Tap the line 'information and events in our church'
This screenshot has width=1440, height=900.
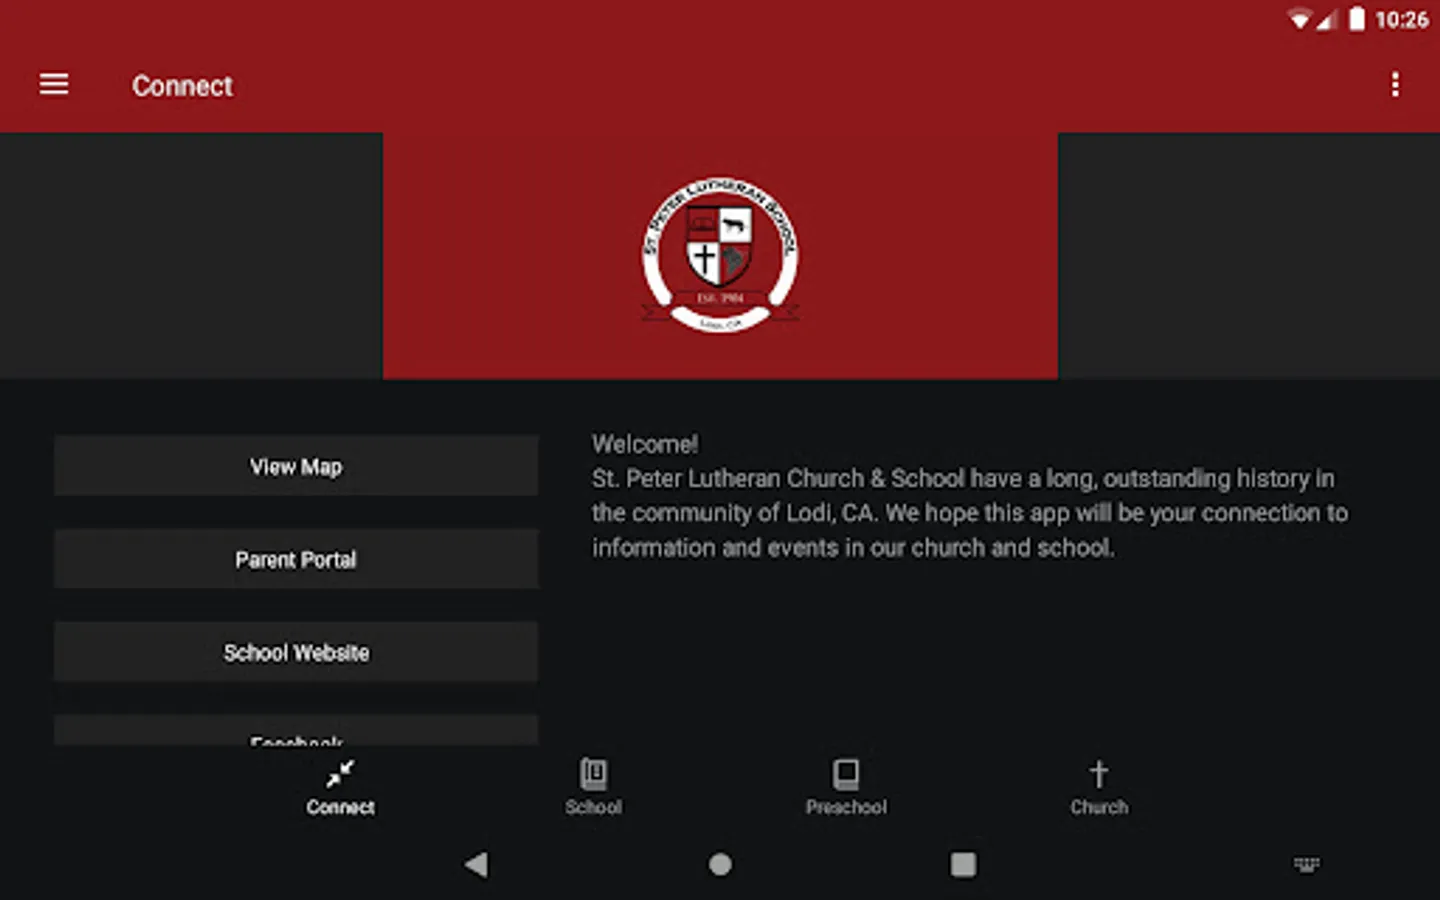pyautogui.click(x=853, y=548)
